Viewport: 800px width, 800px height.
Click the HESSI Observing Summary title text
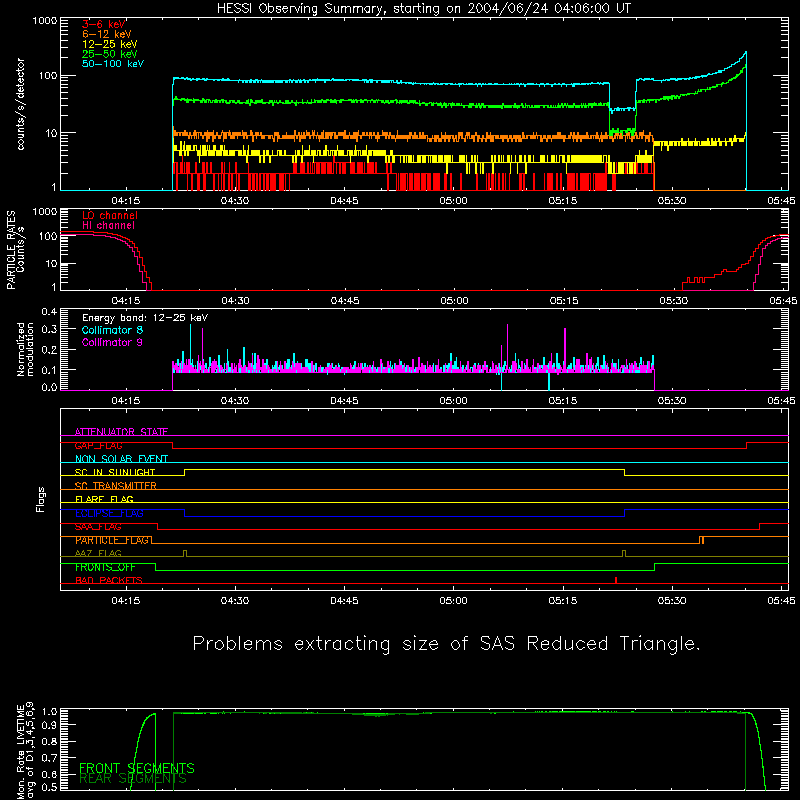423,9
